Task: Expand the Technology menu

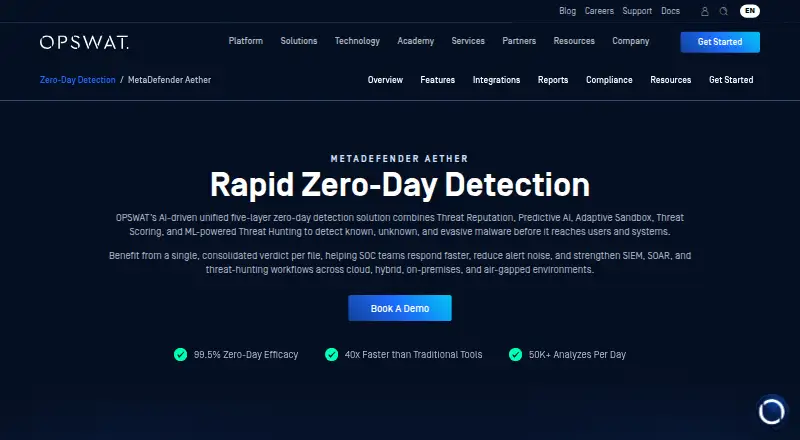Action: pyautogui.click(x=357, y=41)
